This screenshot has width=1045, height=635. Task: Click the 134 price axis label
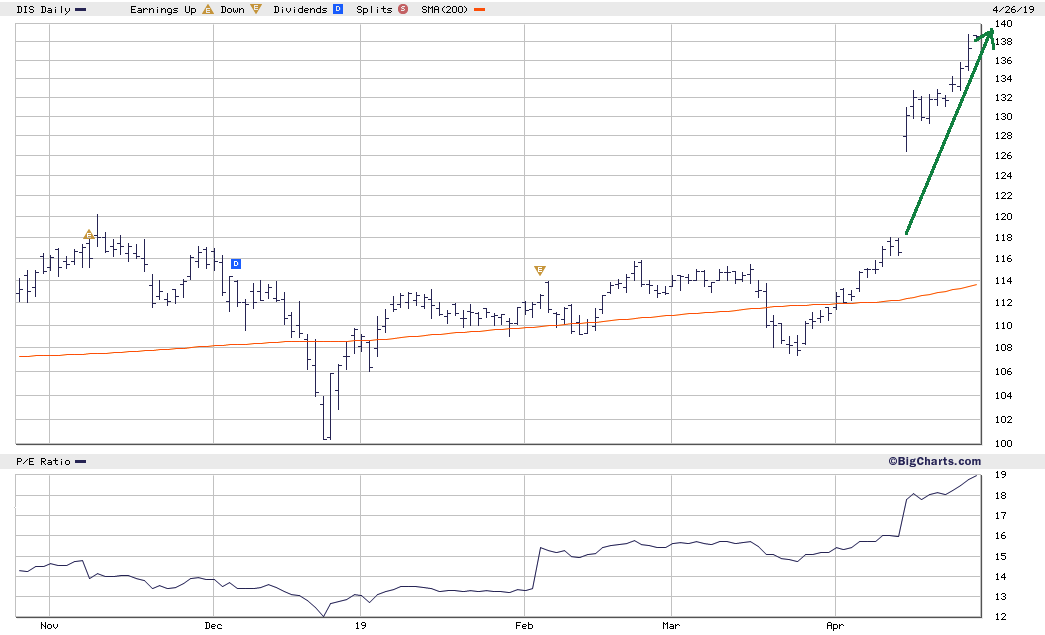click(x=1004, y=78)
